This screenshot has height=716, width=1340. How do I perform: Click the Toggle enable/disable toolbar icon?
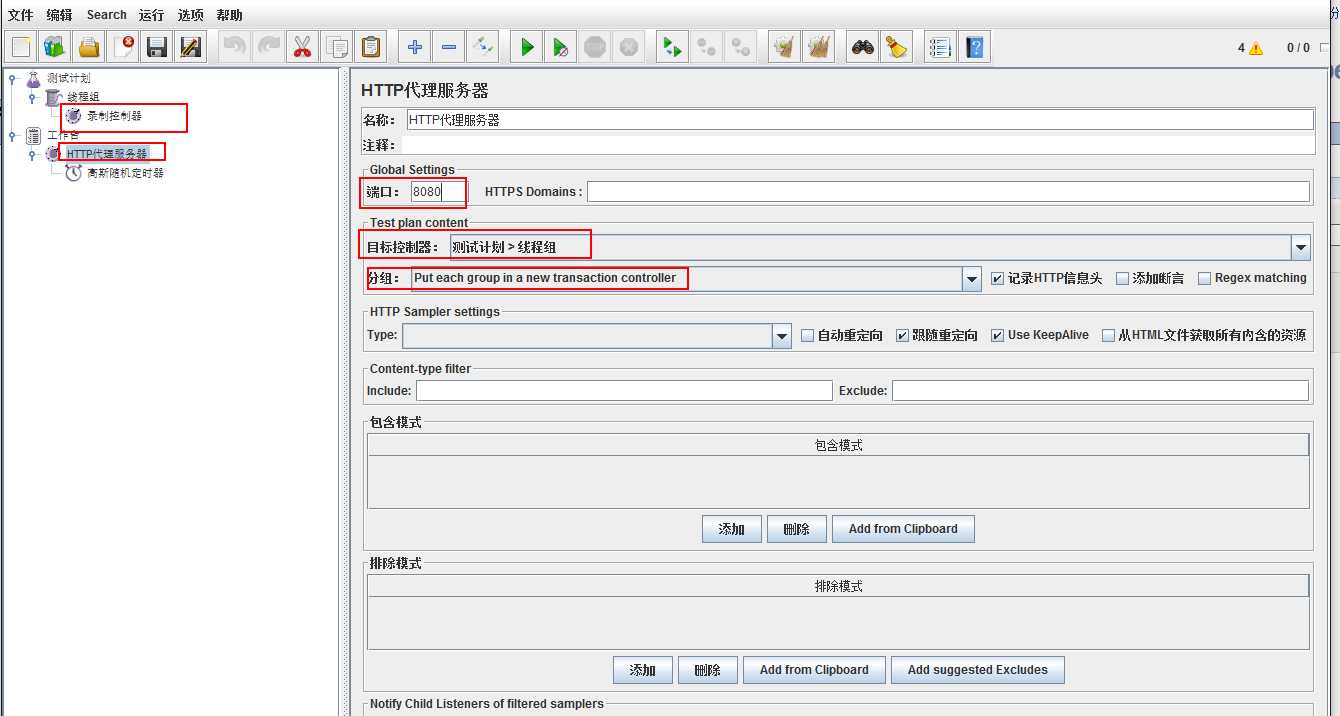pyautogui.click(x=483, y=47)
